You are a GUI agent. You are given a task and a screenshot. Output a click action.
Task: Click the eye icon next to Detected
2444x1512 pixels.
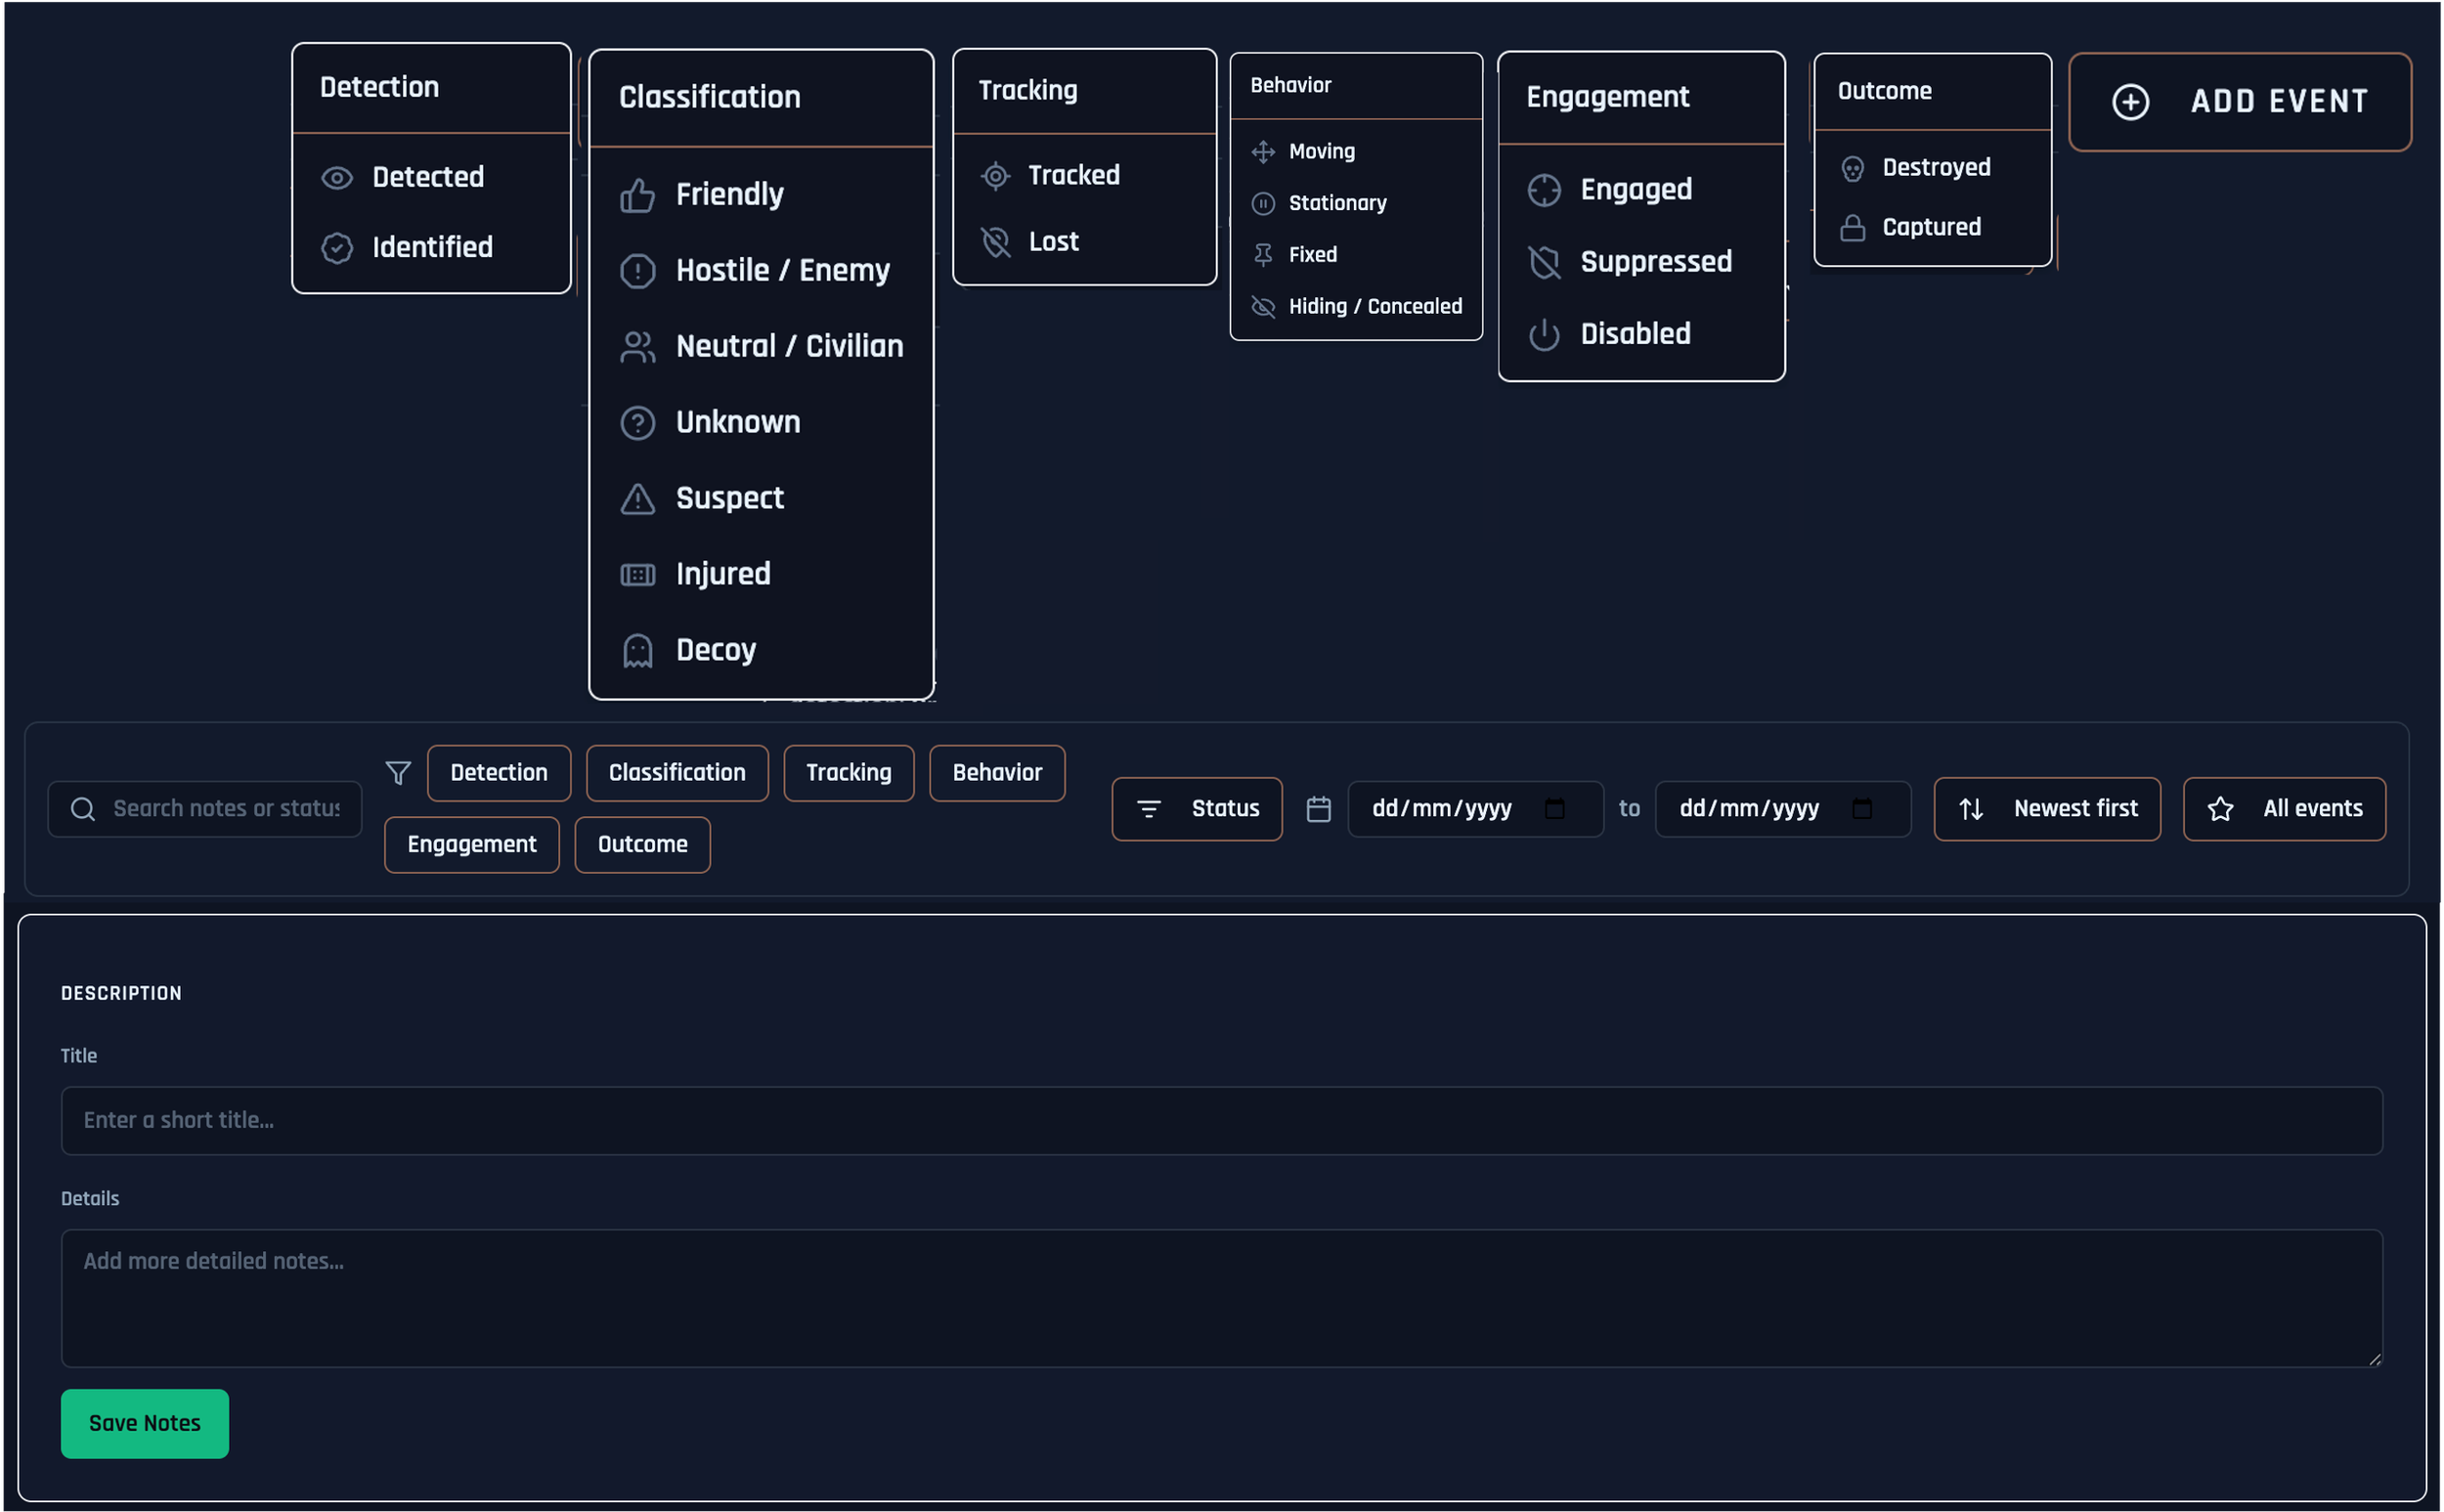[x=337, y=178]
